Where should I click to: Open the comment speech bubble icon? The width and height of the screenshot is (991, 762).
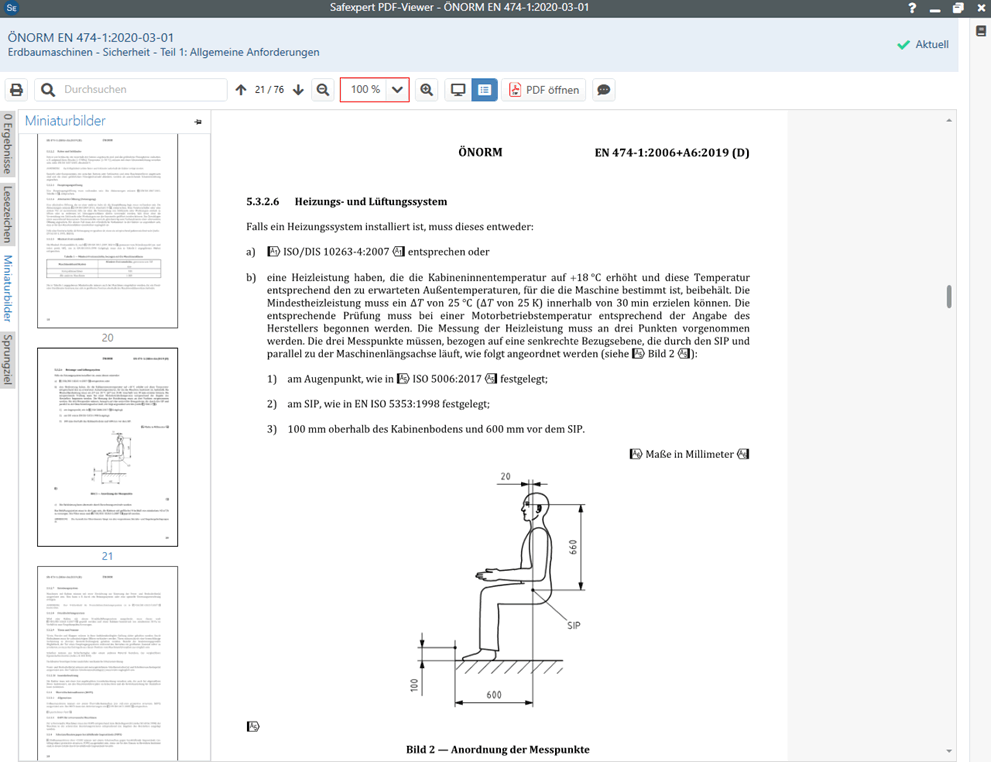pyautogui.click(x=604, y=90)
